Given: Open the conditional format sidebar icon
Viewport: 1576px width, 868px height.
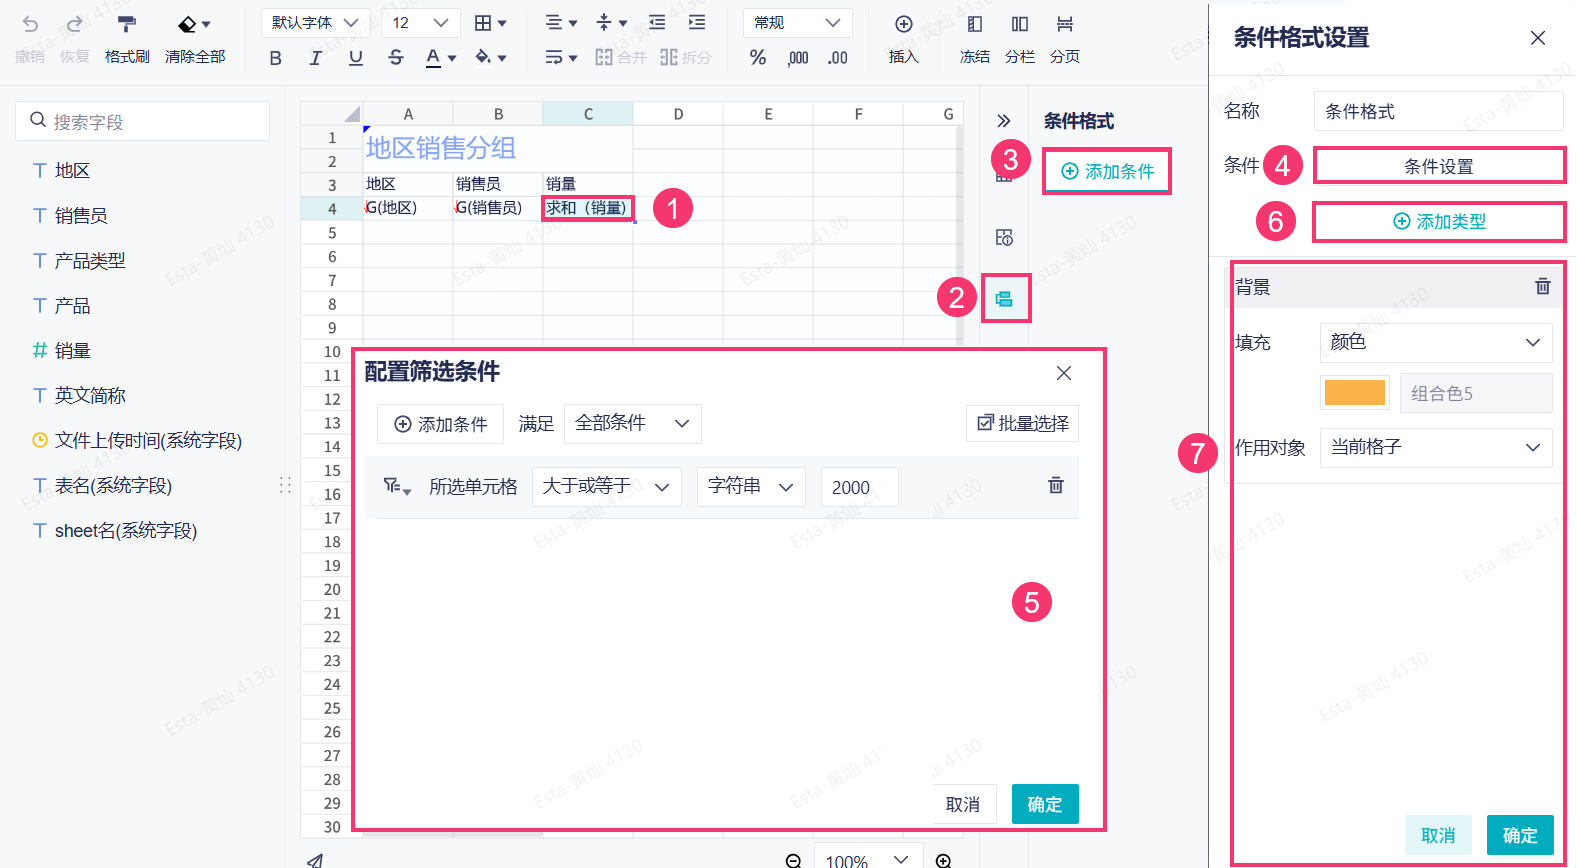Looking at the screenshot, I should pos(1004,299).
